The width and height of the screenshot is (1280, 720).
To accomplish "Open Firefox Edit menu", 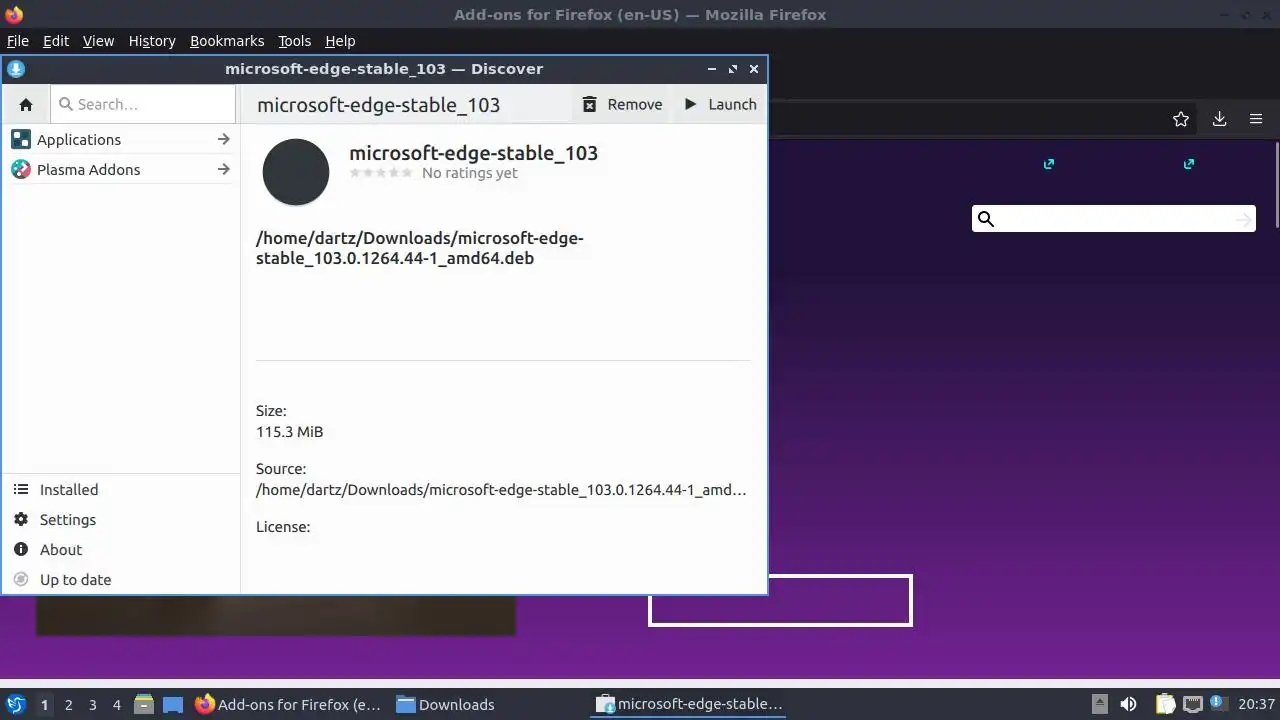I will tap(56, 41).
